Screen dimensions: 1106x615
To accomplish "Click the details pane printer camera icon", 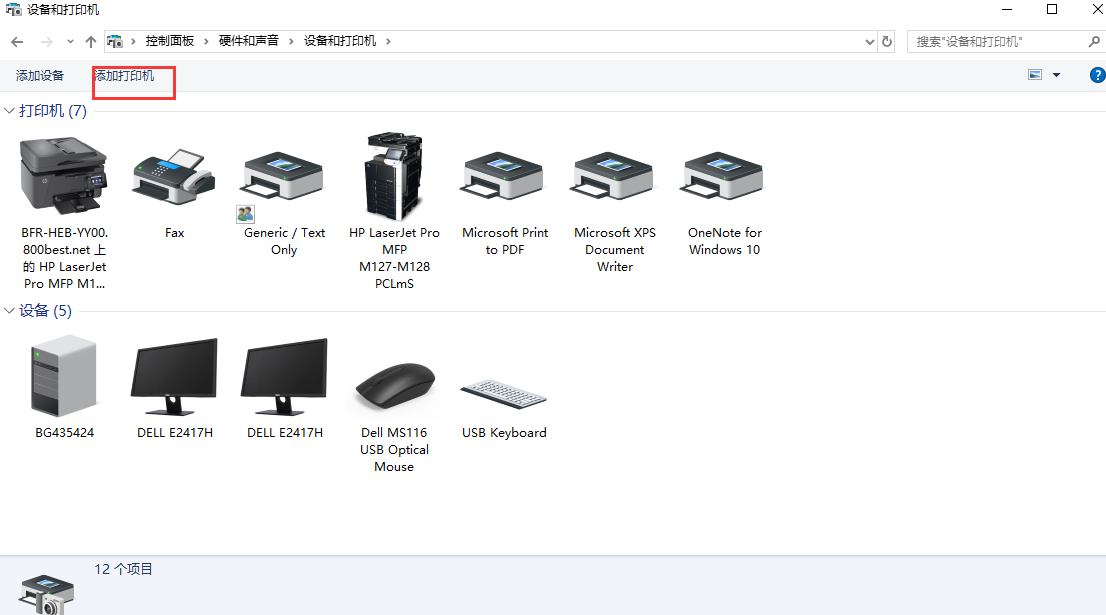I will tap(46, 595).
